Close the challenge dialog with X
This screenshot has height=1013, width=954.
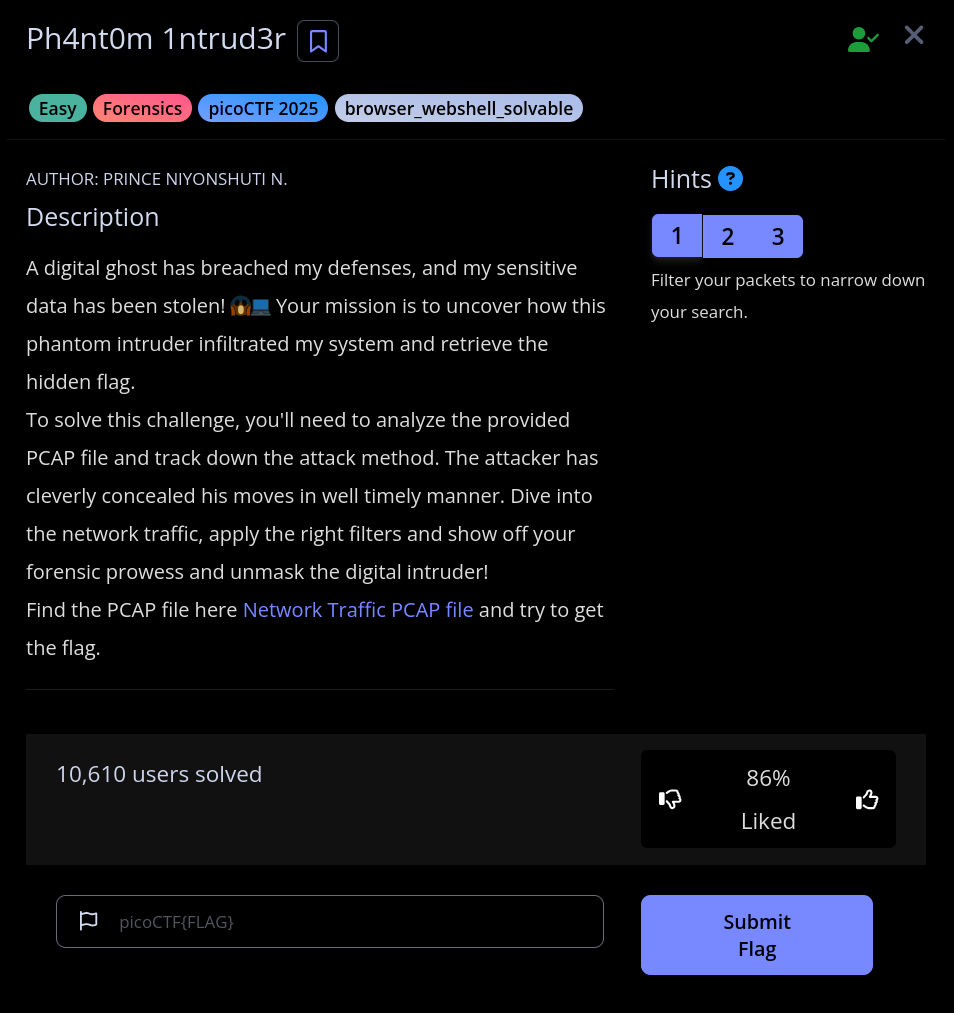914,36
